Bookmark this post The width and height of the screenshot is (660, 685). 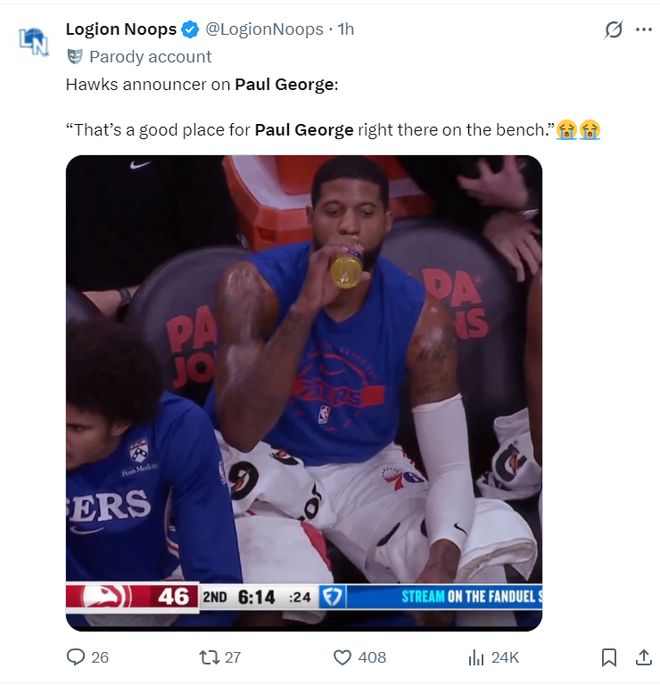pyautogui.click(x=608, y=657)
